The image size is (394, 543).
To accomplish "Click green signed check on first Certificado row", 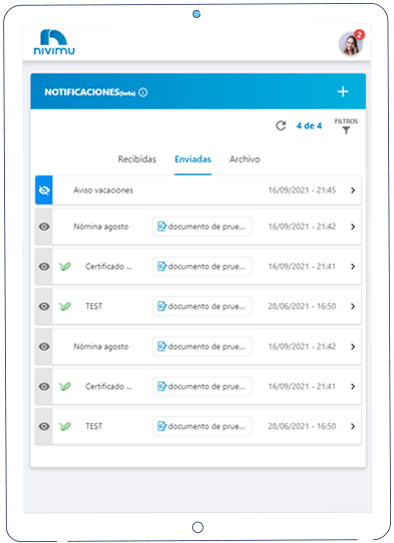I will pos(65,266).
